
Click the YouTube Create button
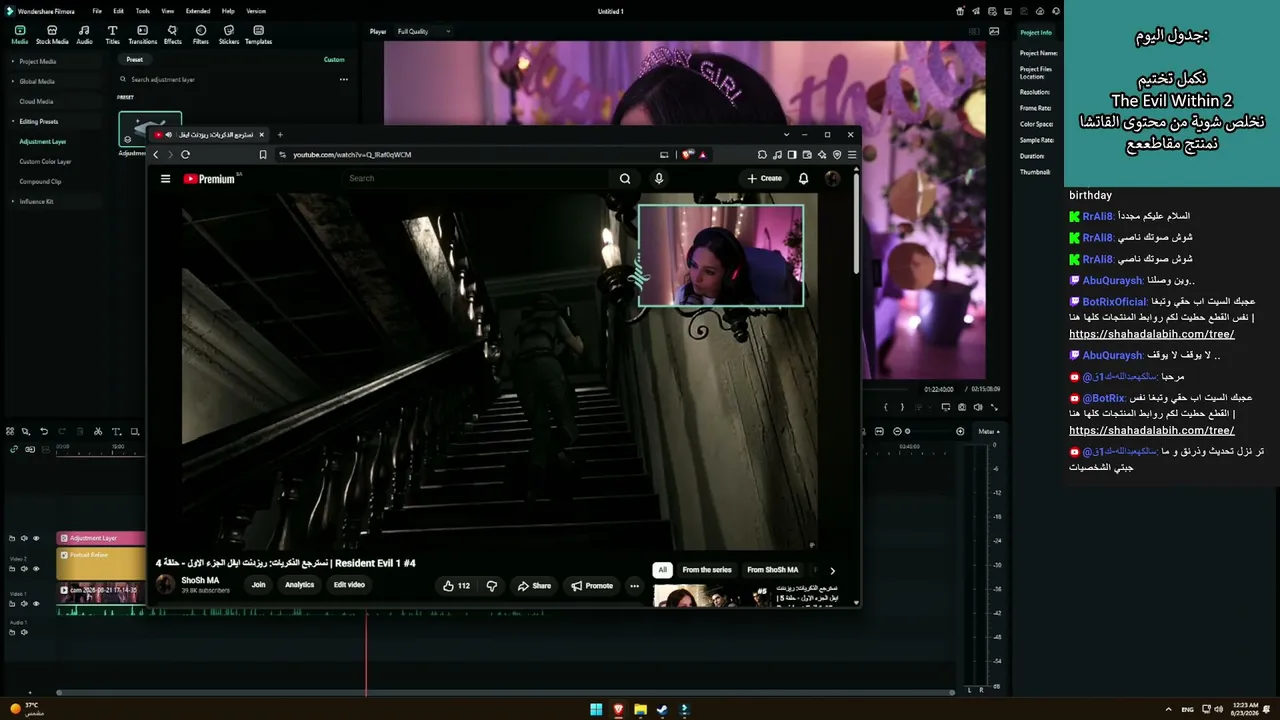tap(765, 179)
